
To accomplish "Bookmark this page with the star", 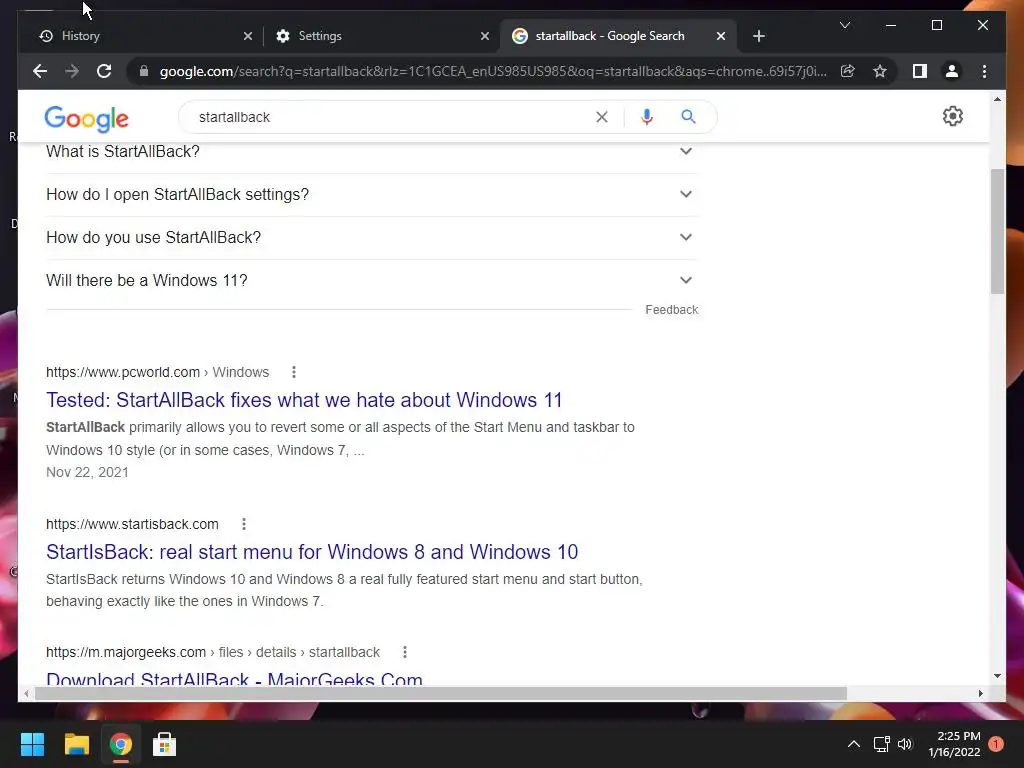I will tap(880, 71).
